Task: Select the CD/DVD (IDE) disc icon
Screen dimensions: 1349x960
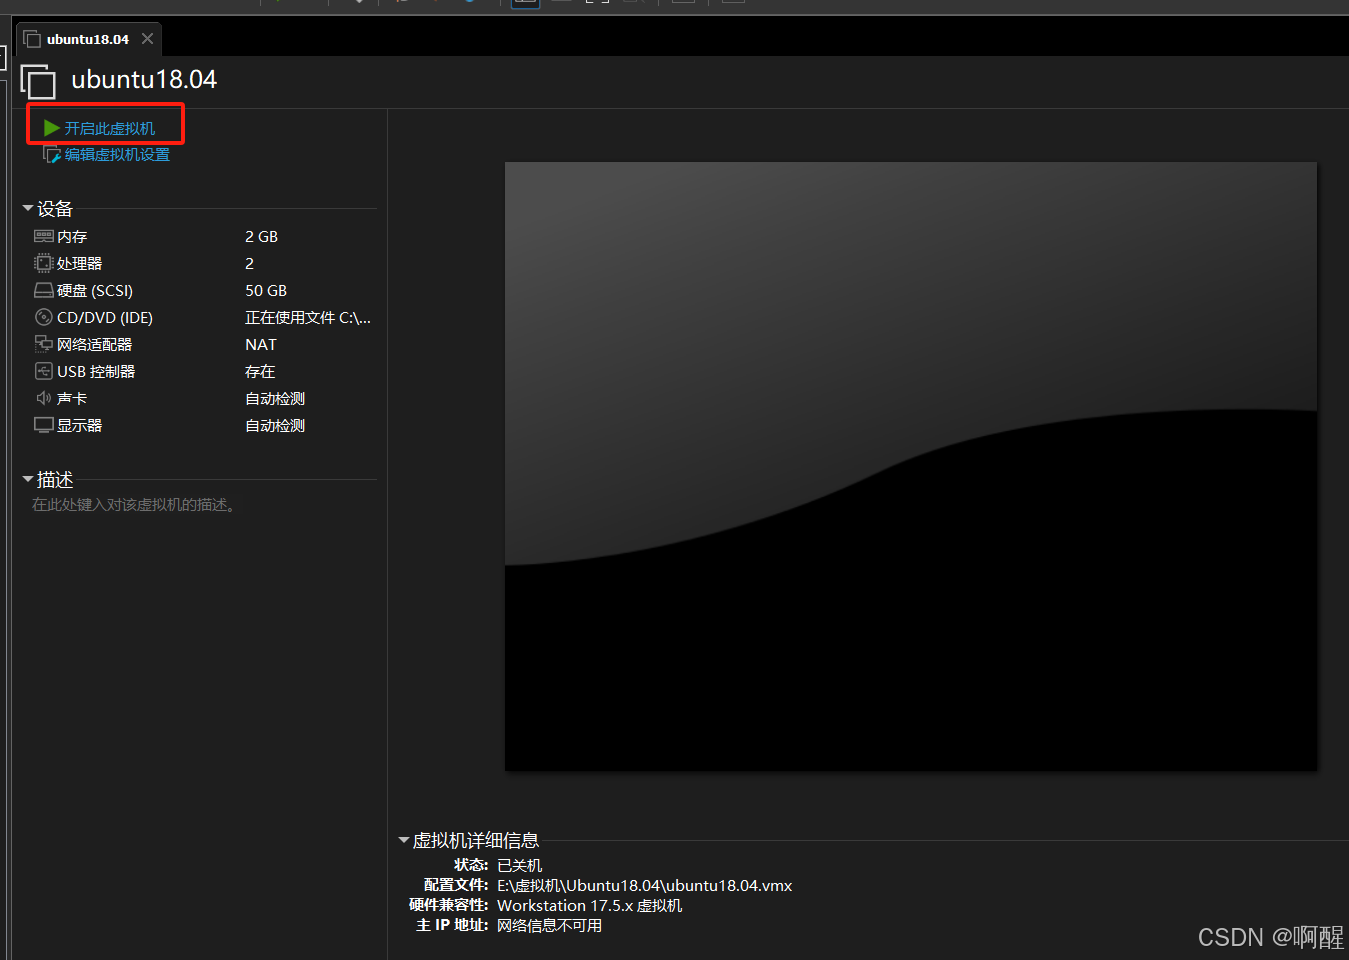Action: click(43, 318)
